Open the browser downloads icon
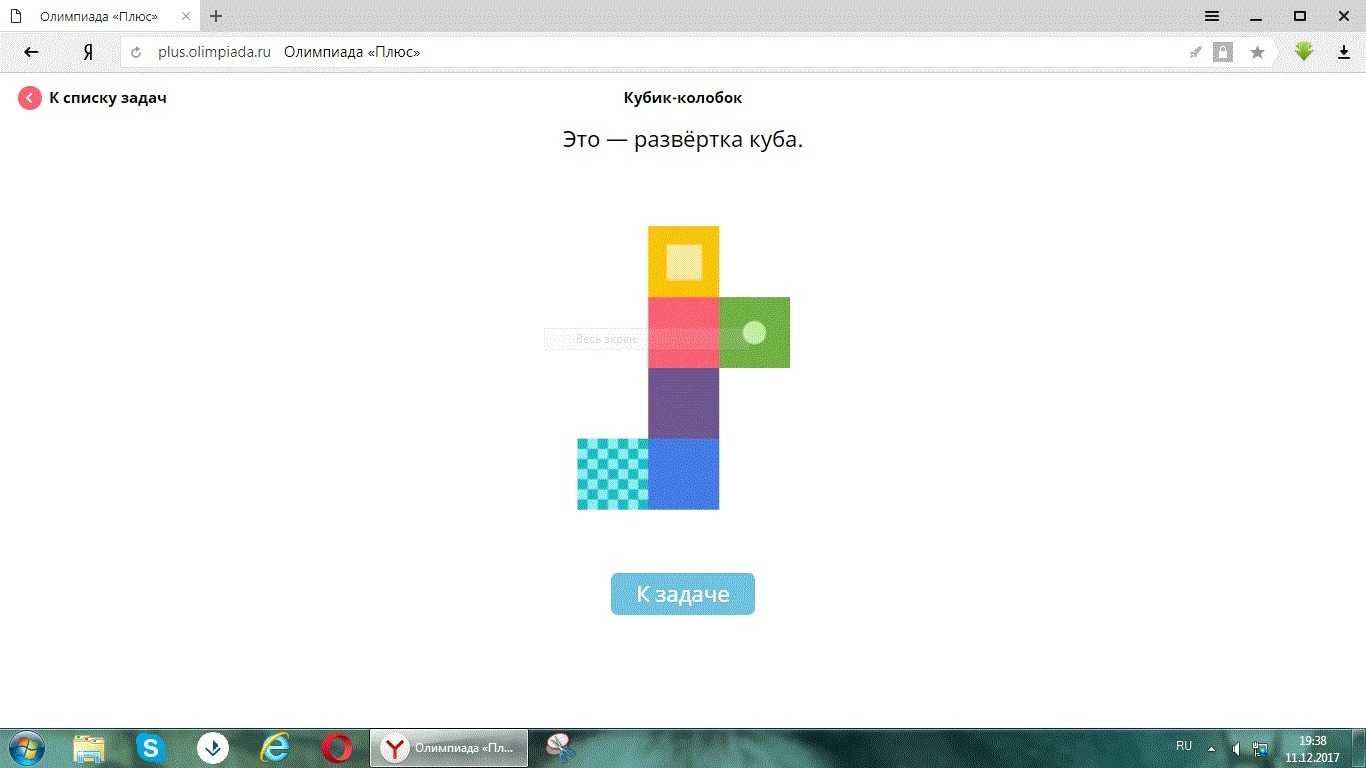This screenshot has width=1366, height=768. [1344, 52]
